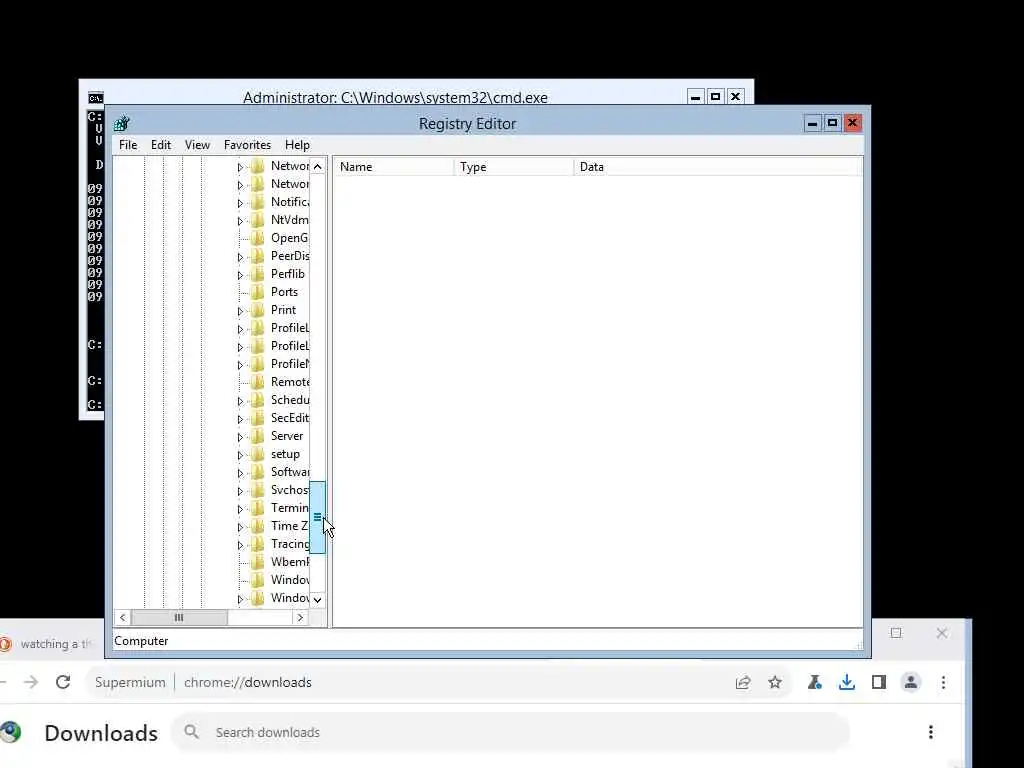Expand the Print registry key
This screenshot has width=1024, height=768.
(240, 311)
